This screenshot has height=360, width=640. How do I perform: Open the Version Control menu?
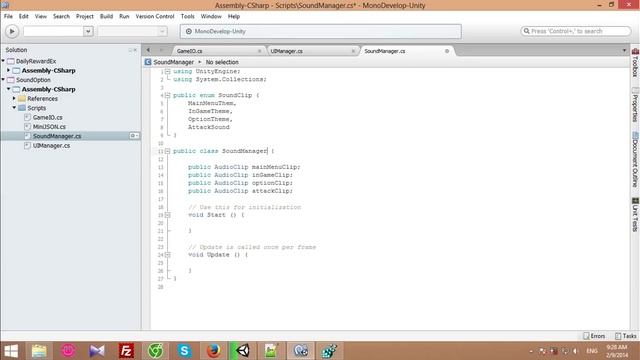click(155, 16)
